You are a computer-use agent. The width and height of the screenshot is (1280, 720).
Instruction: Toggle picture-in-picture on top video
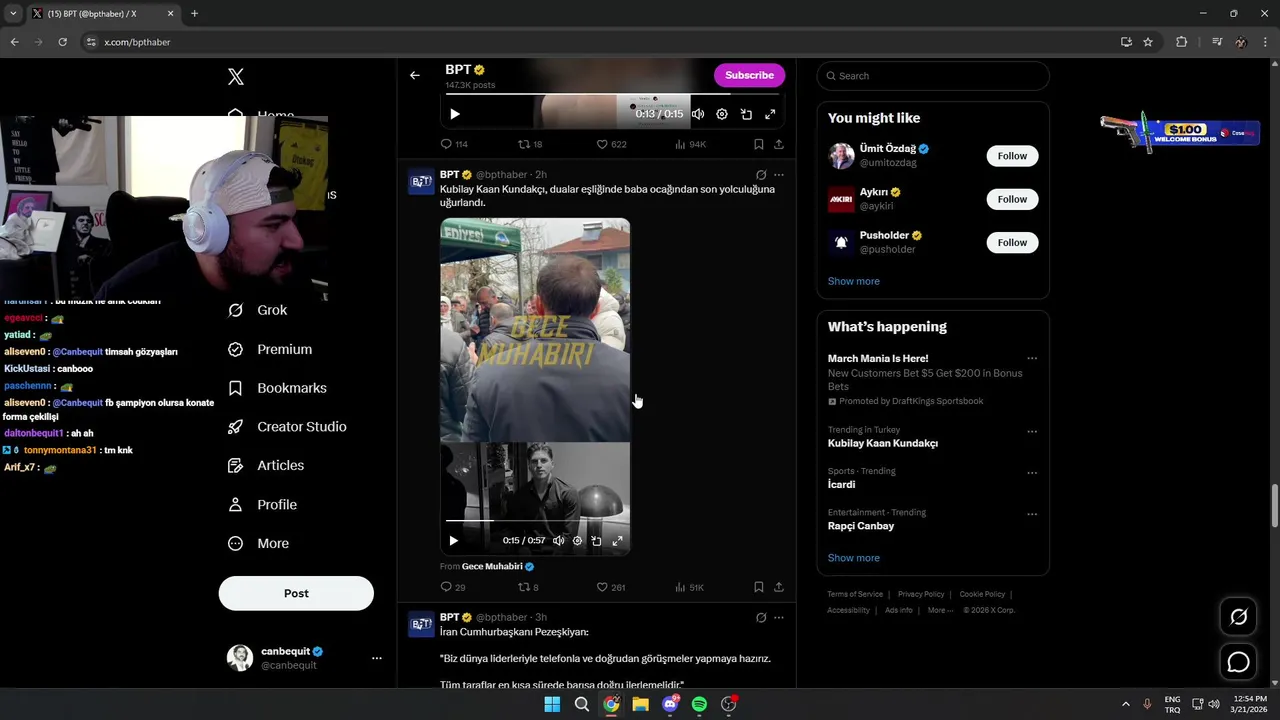point(746,114)
